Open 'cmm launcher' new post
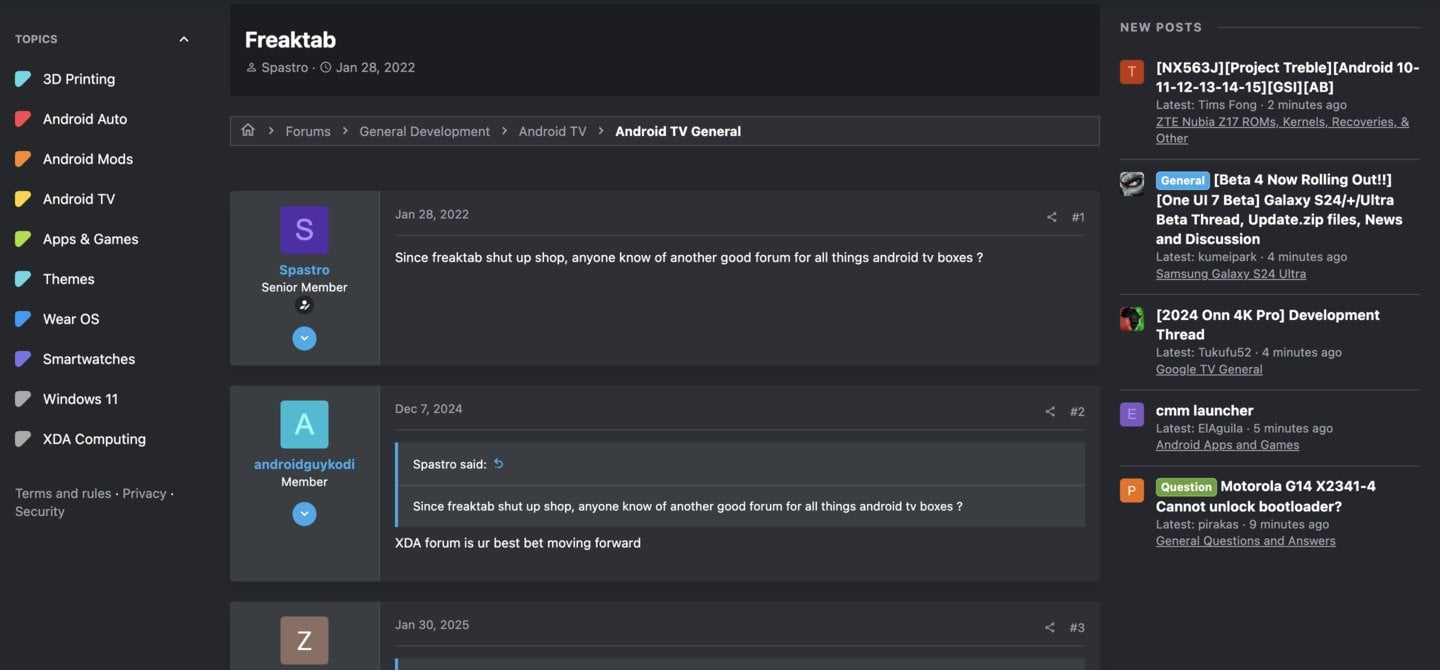This screenshot has width=1440, height=670. (1204, 410)
